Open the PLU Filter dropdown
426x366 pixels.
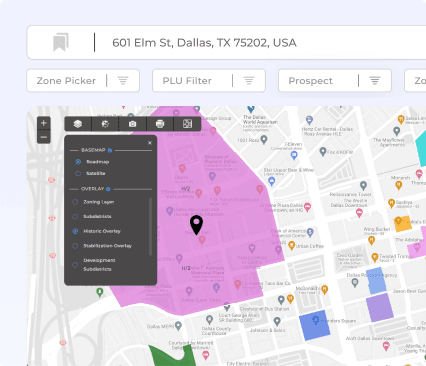[209, 80]
